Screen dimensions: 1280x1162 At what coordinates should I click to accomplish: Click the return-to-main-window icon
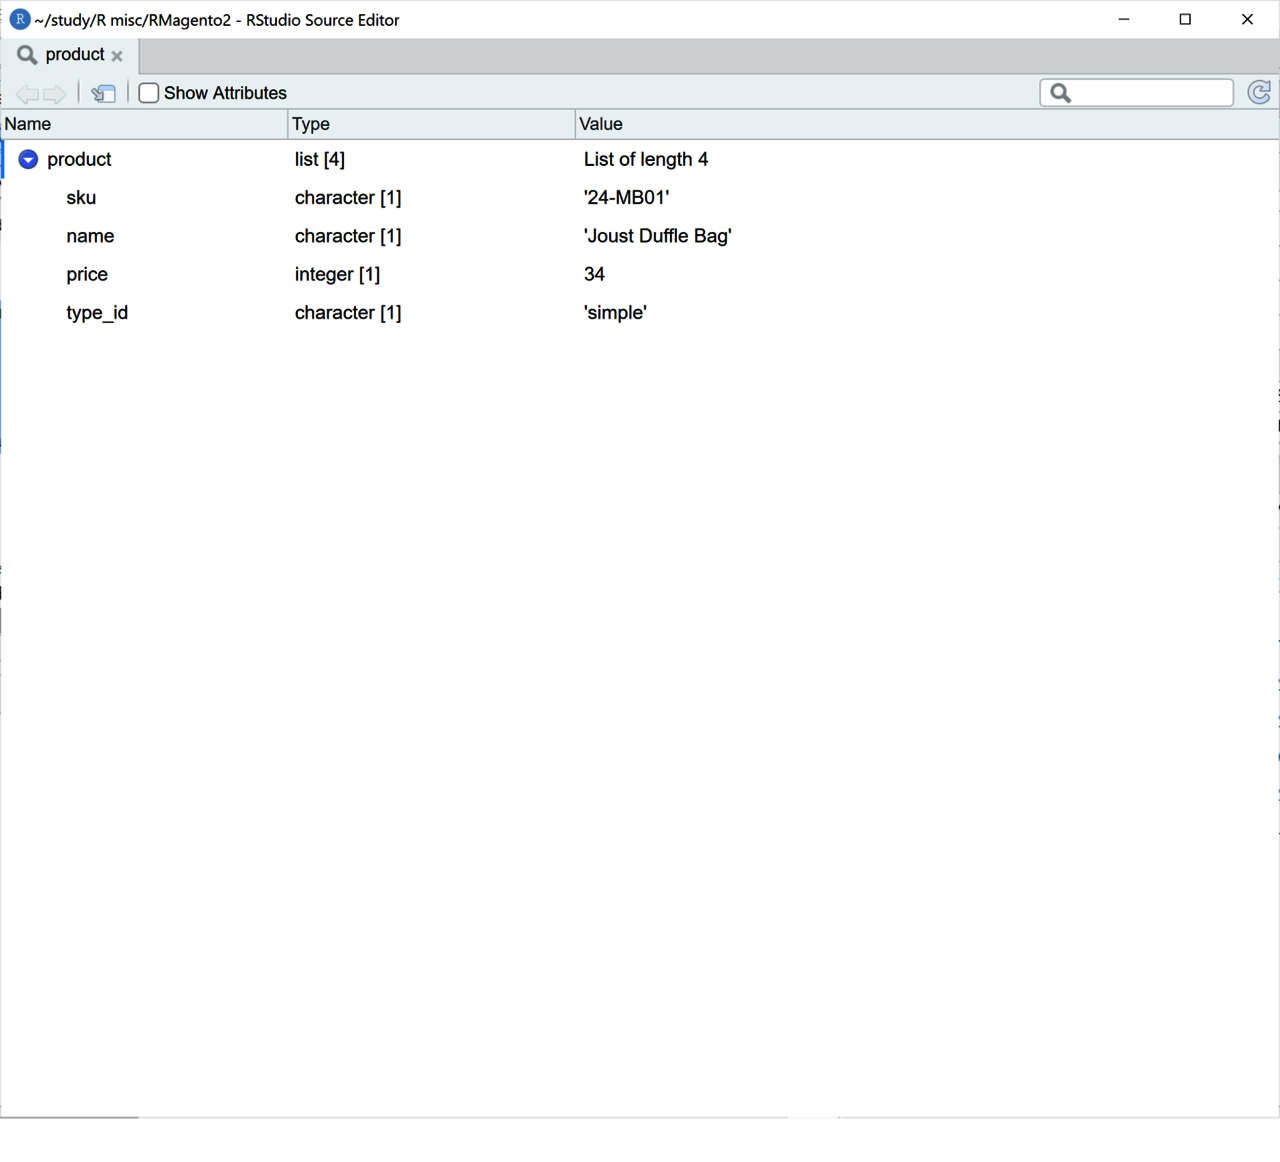coord(103,94)
